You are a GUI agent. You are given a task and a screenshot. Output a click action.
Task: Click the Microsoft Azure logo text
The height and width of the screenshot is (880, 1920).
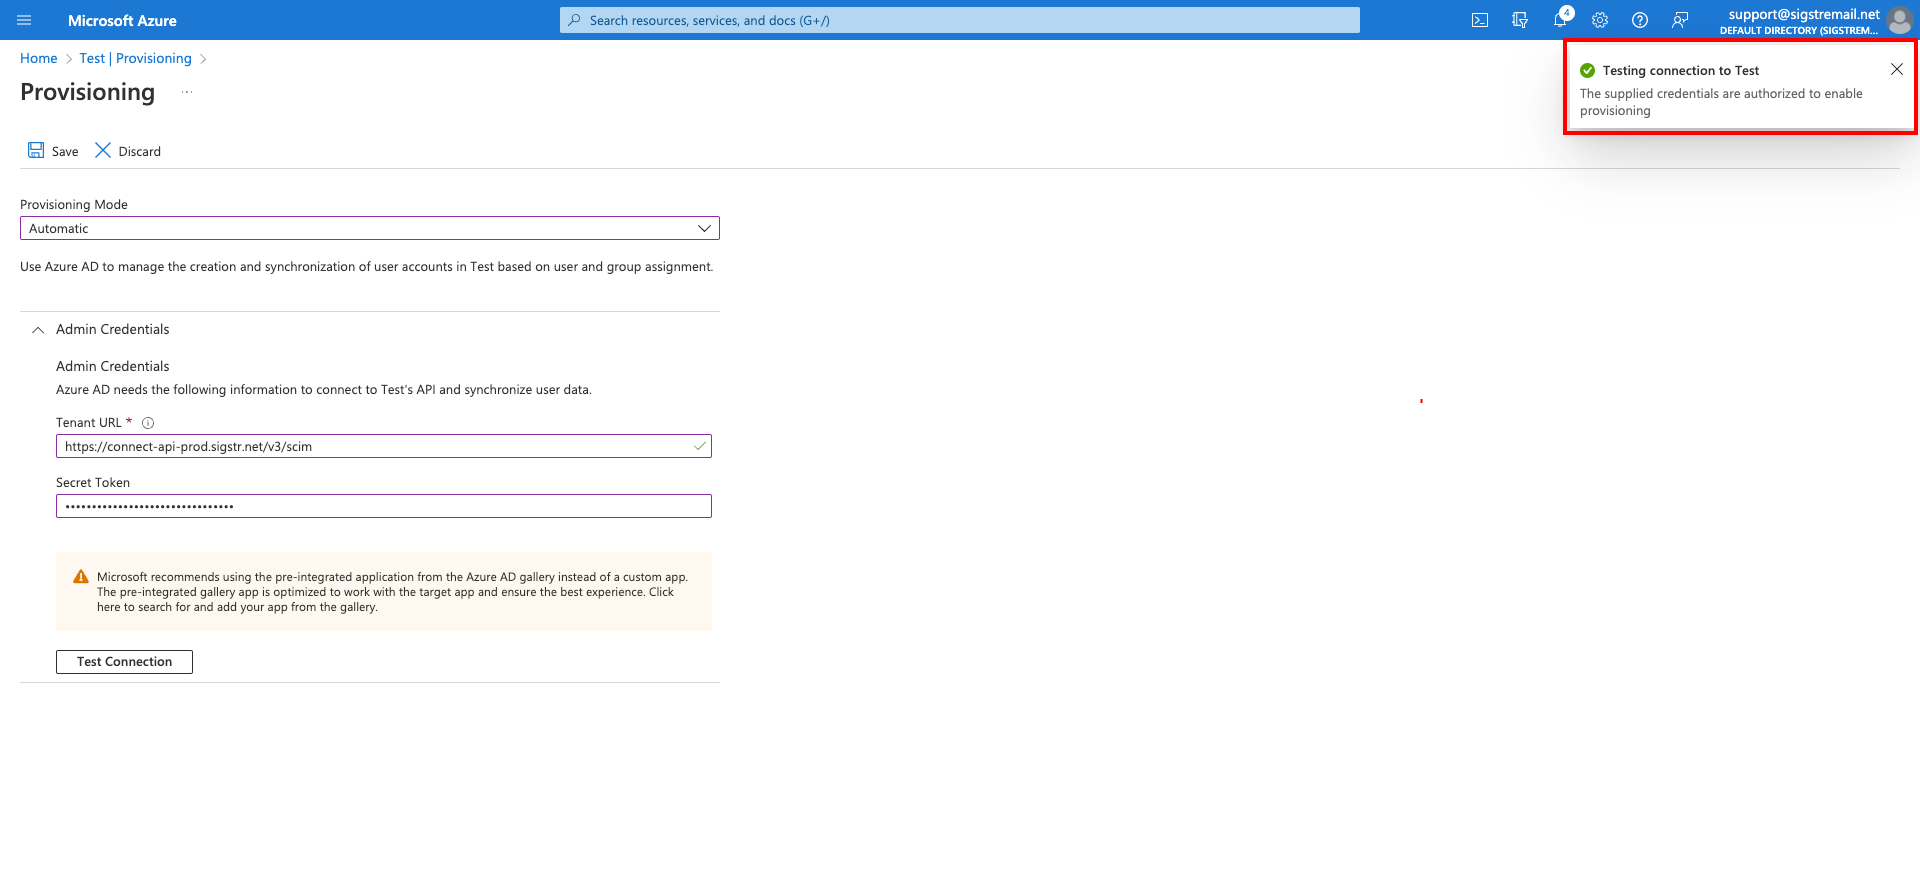point(122,20)
